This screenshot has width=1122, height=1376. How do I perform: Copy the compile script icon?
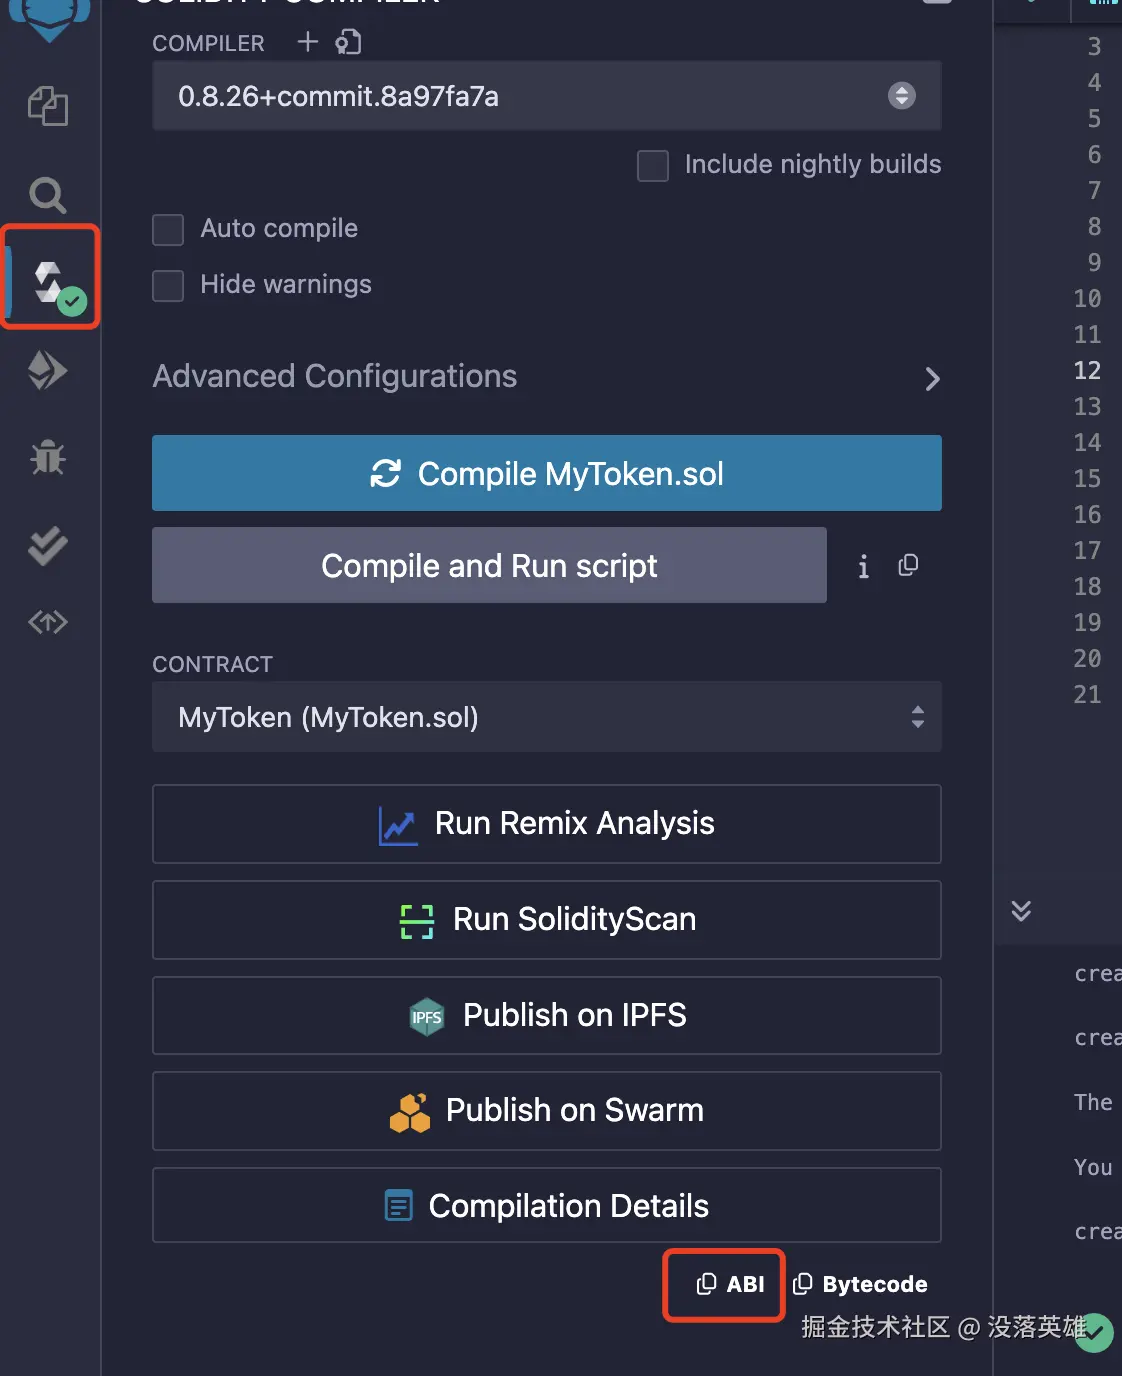908,566
